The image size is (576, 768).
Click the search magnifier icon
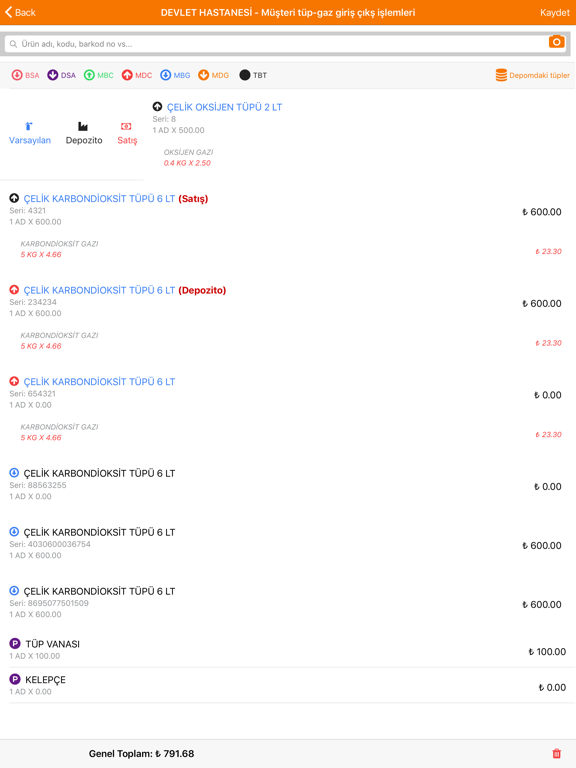pyautogui.click(x=13, y=44)
